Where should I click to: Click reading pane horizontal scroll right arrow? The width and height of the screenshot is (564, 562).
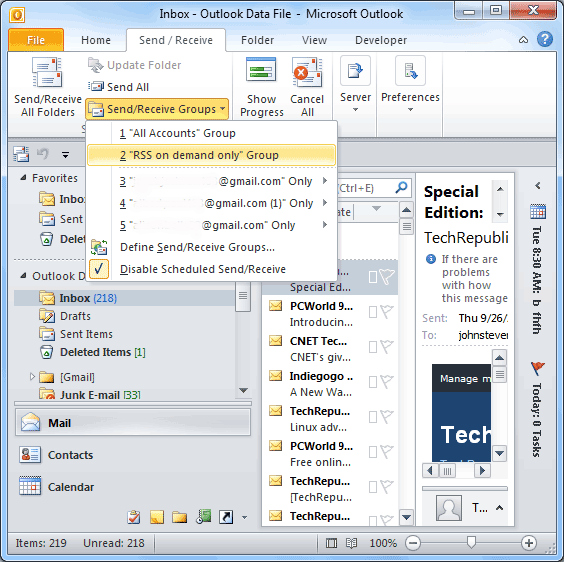[482, 470]
